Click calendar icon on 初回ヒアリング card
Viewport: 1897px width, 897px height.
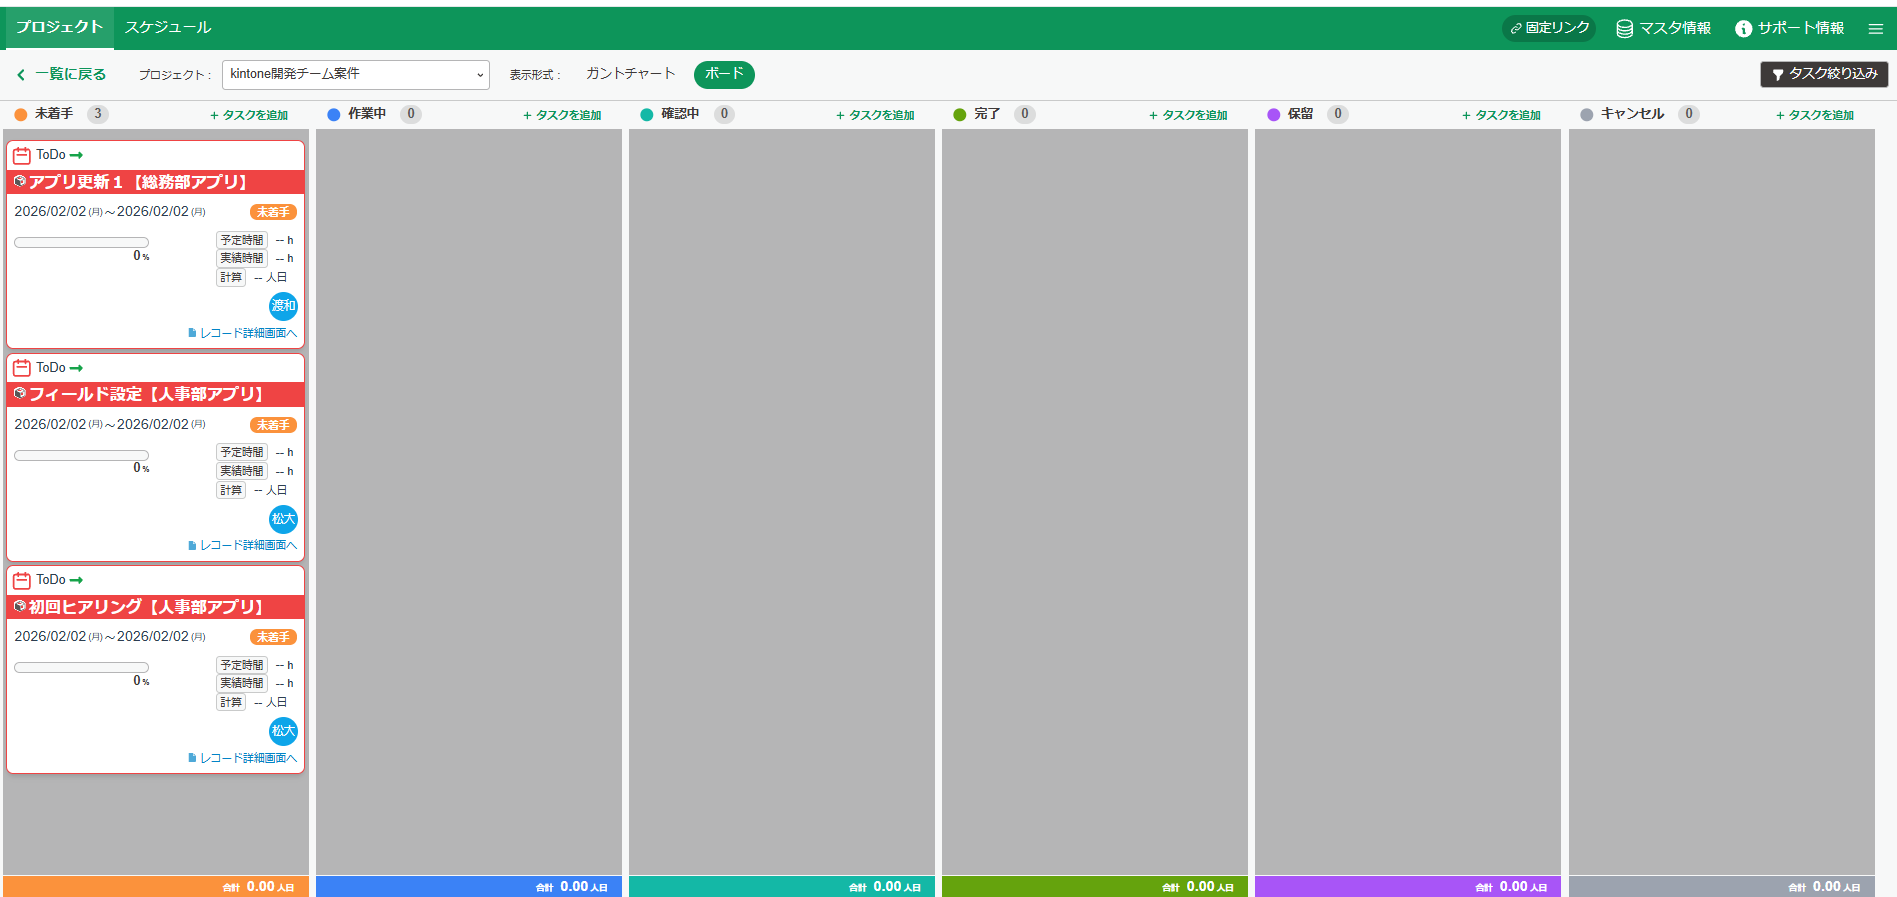[x=22, y=580]
